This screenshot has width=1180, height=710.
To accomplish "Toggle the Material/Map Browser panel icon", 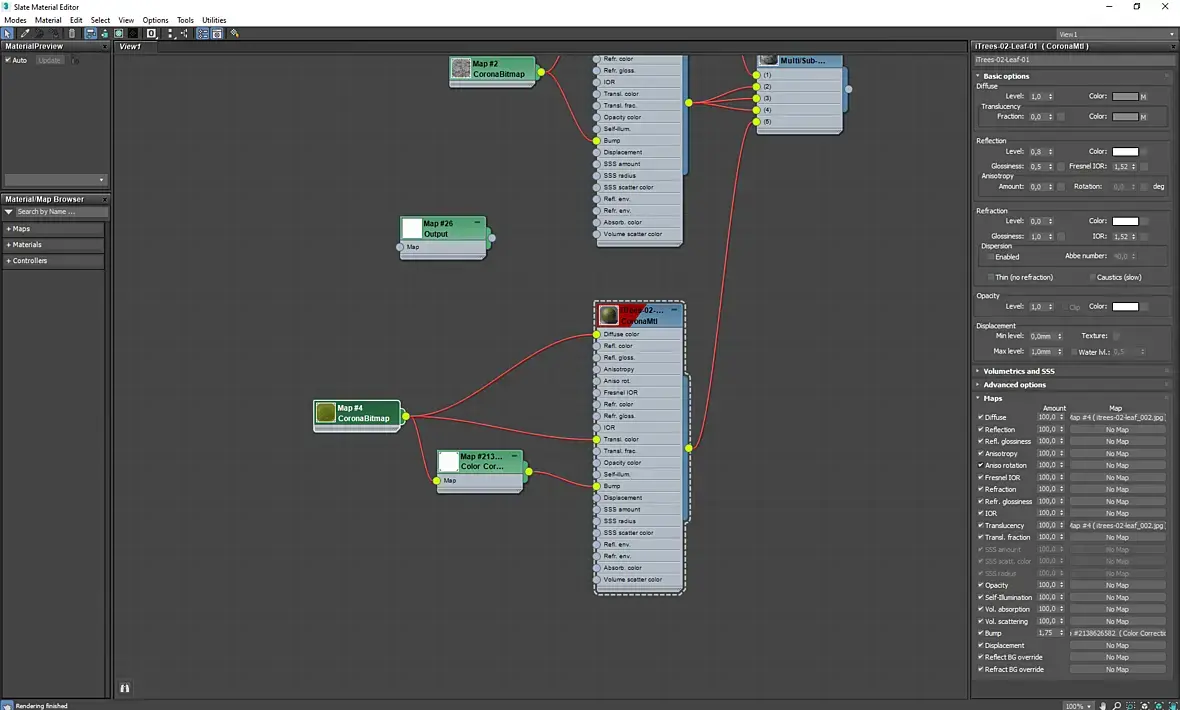I will tap(202, 34).
